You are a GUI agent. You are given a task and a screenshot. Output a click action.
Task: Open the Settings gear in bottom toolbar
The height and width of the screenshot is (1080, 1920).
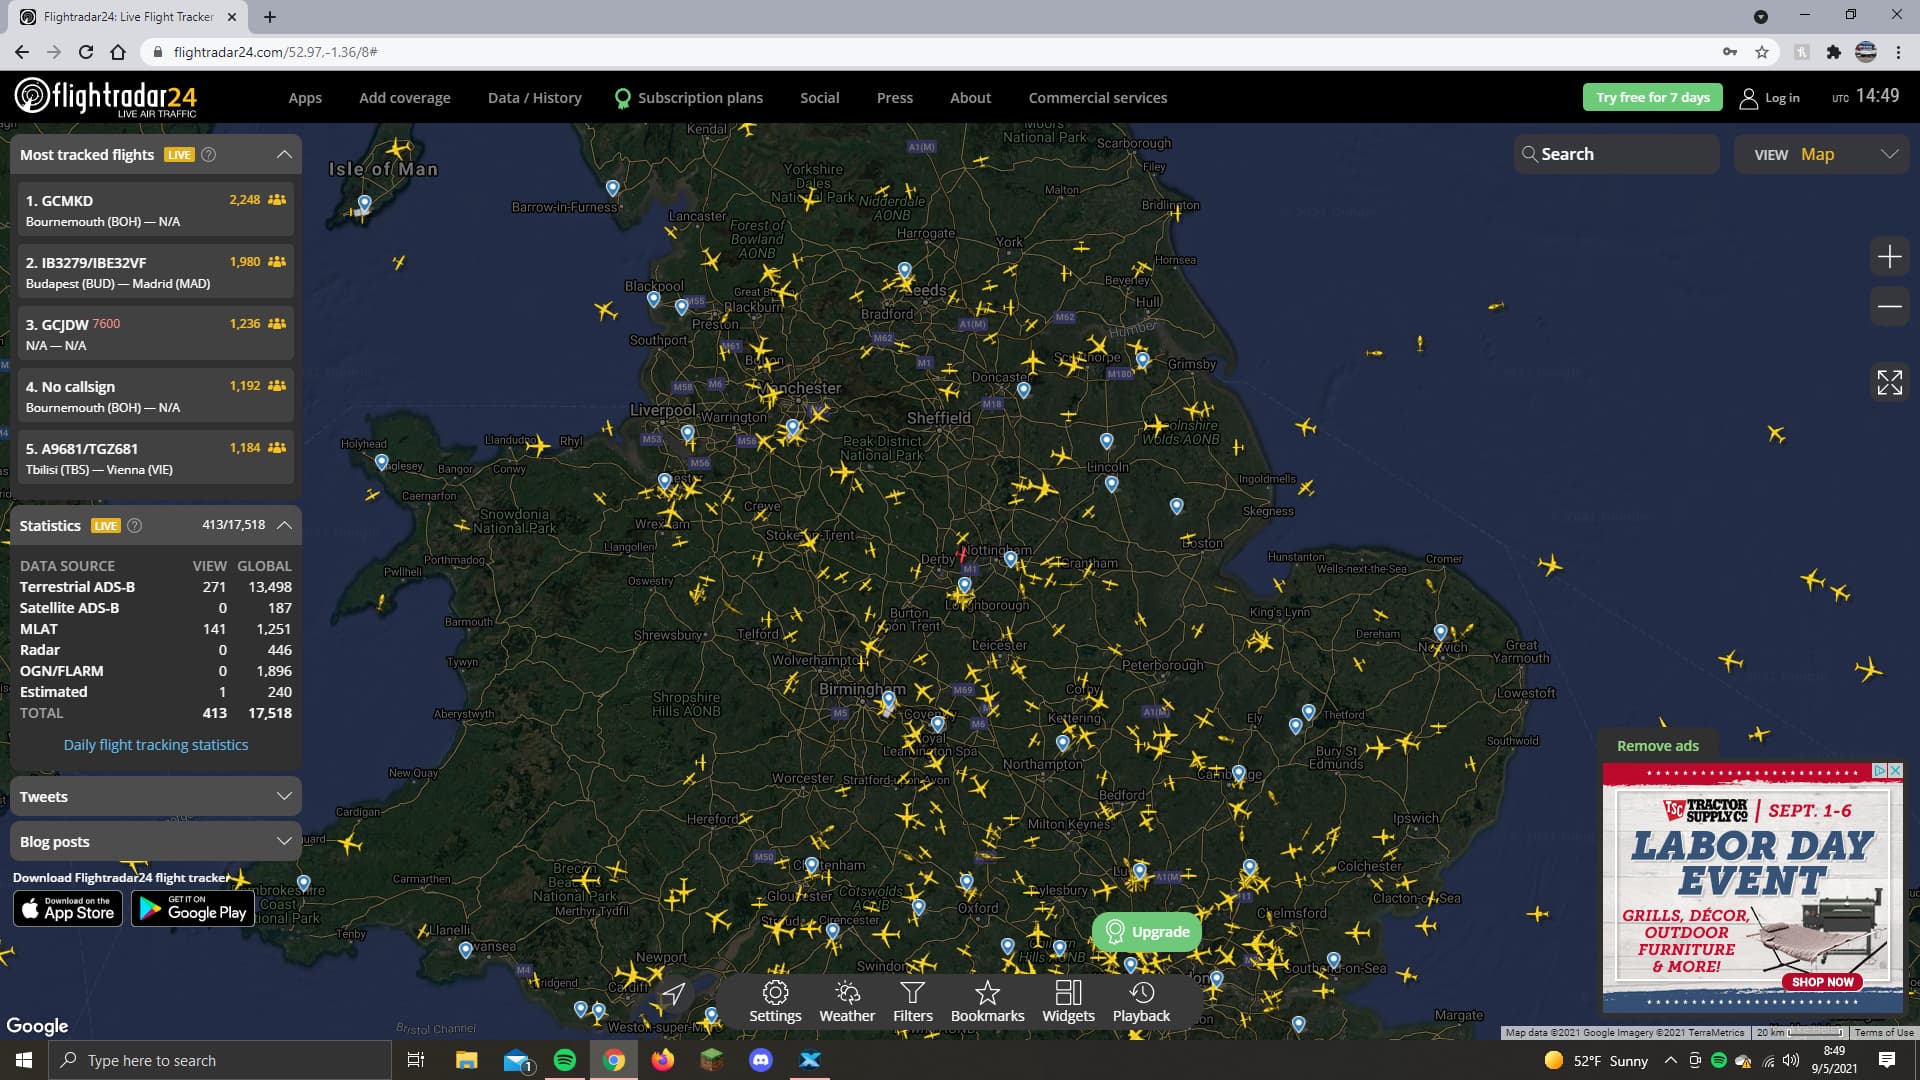click(x=775, y=1001)
